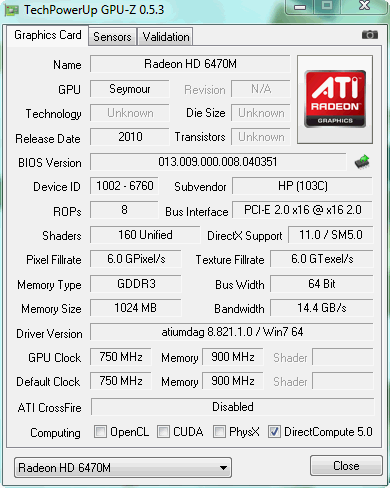390x488 pixels.
Task: Click the Driver Version text field
Action: pyautogui.click(x=232, y=332)
